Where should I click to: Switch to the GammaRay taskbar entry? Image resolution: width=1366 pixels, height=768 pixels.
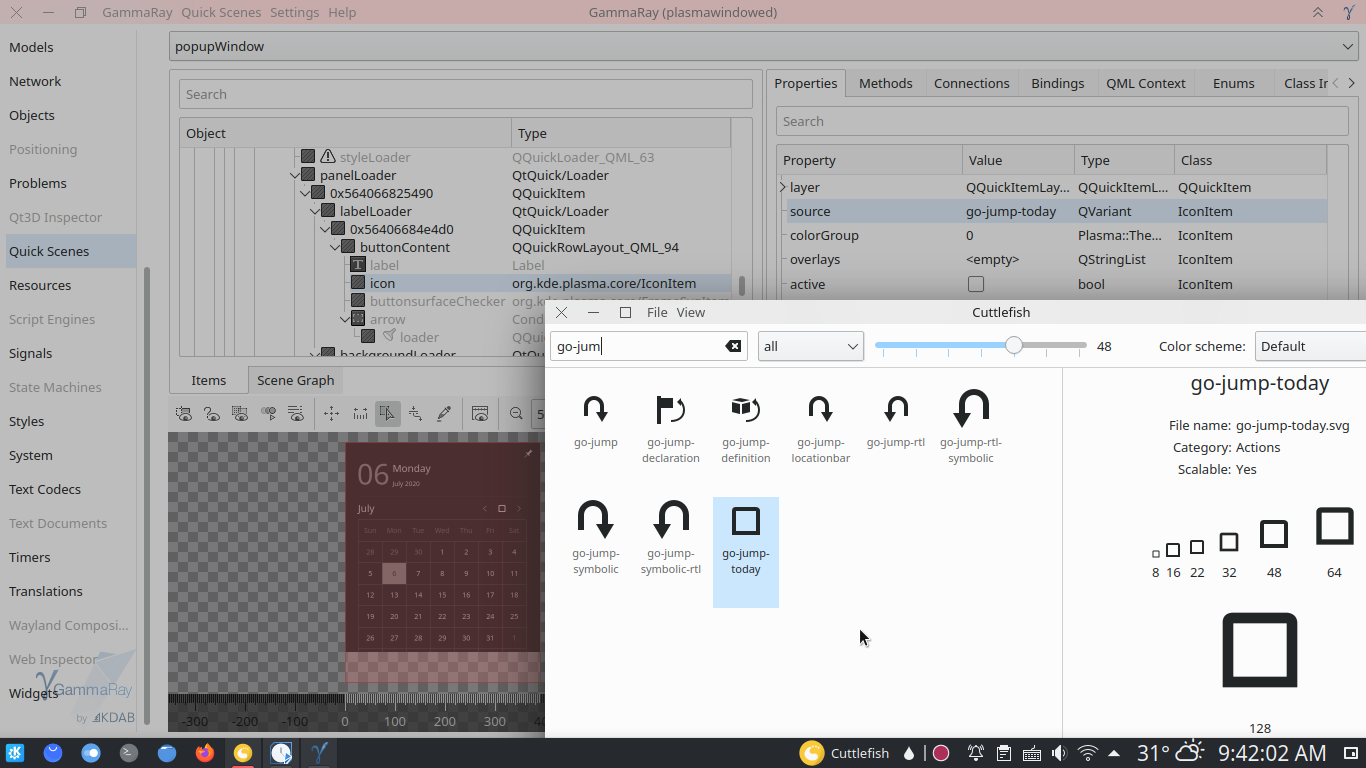point(319,753)
